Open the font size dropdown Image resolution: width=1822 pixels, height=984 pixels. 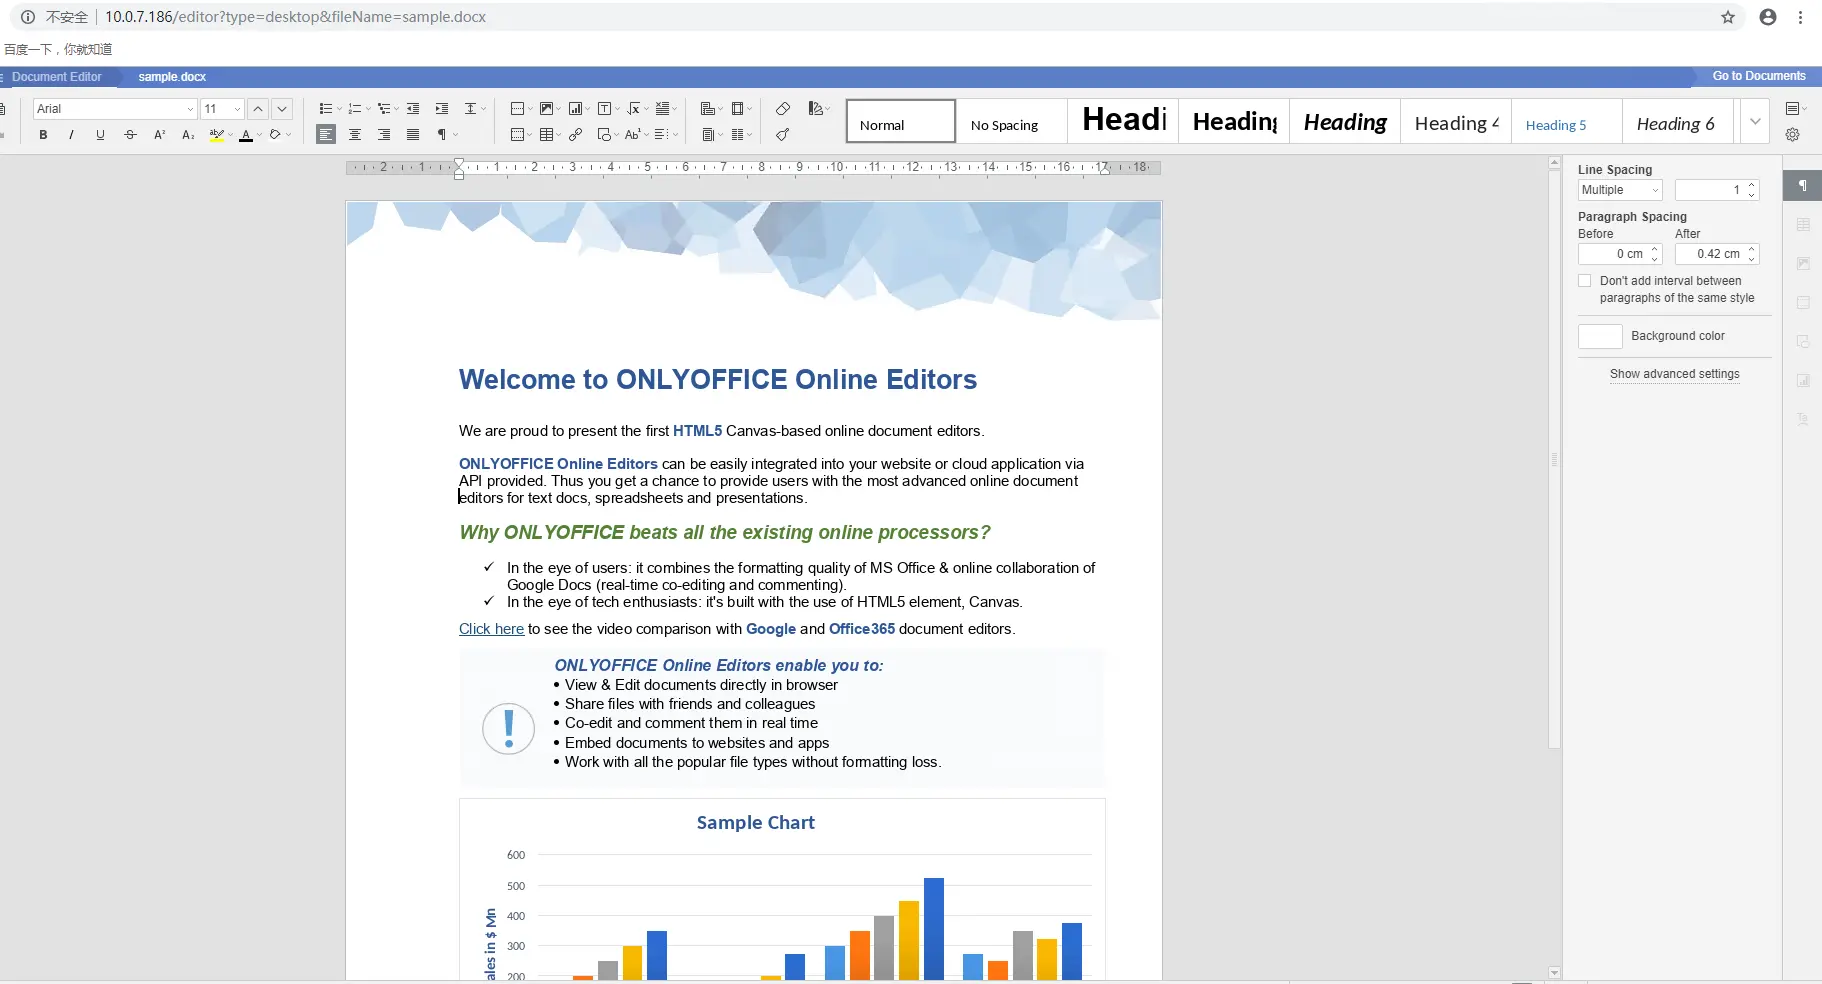(237, 109)
